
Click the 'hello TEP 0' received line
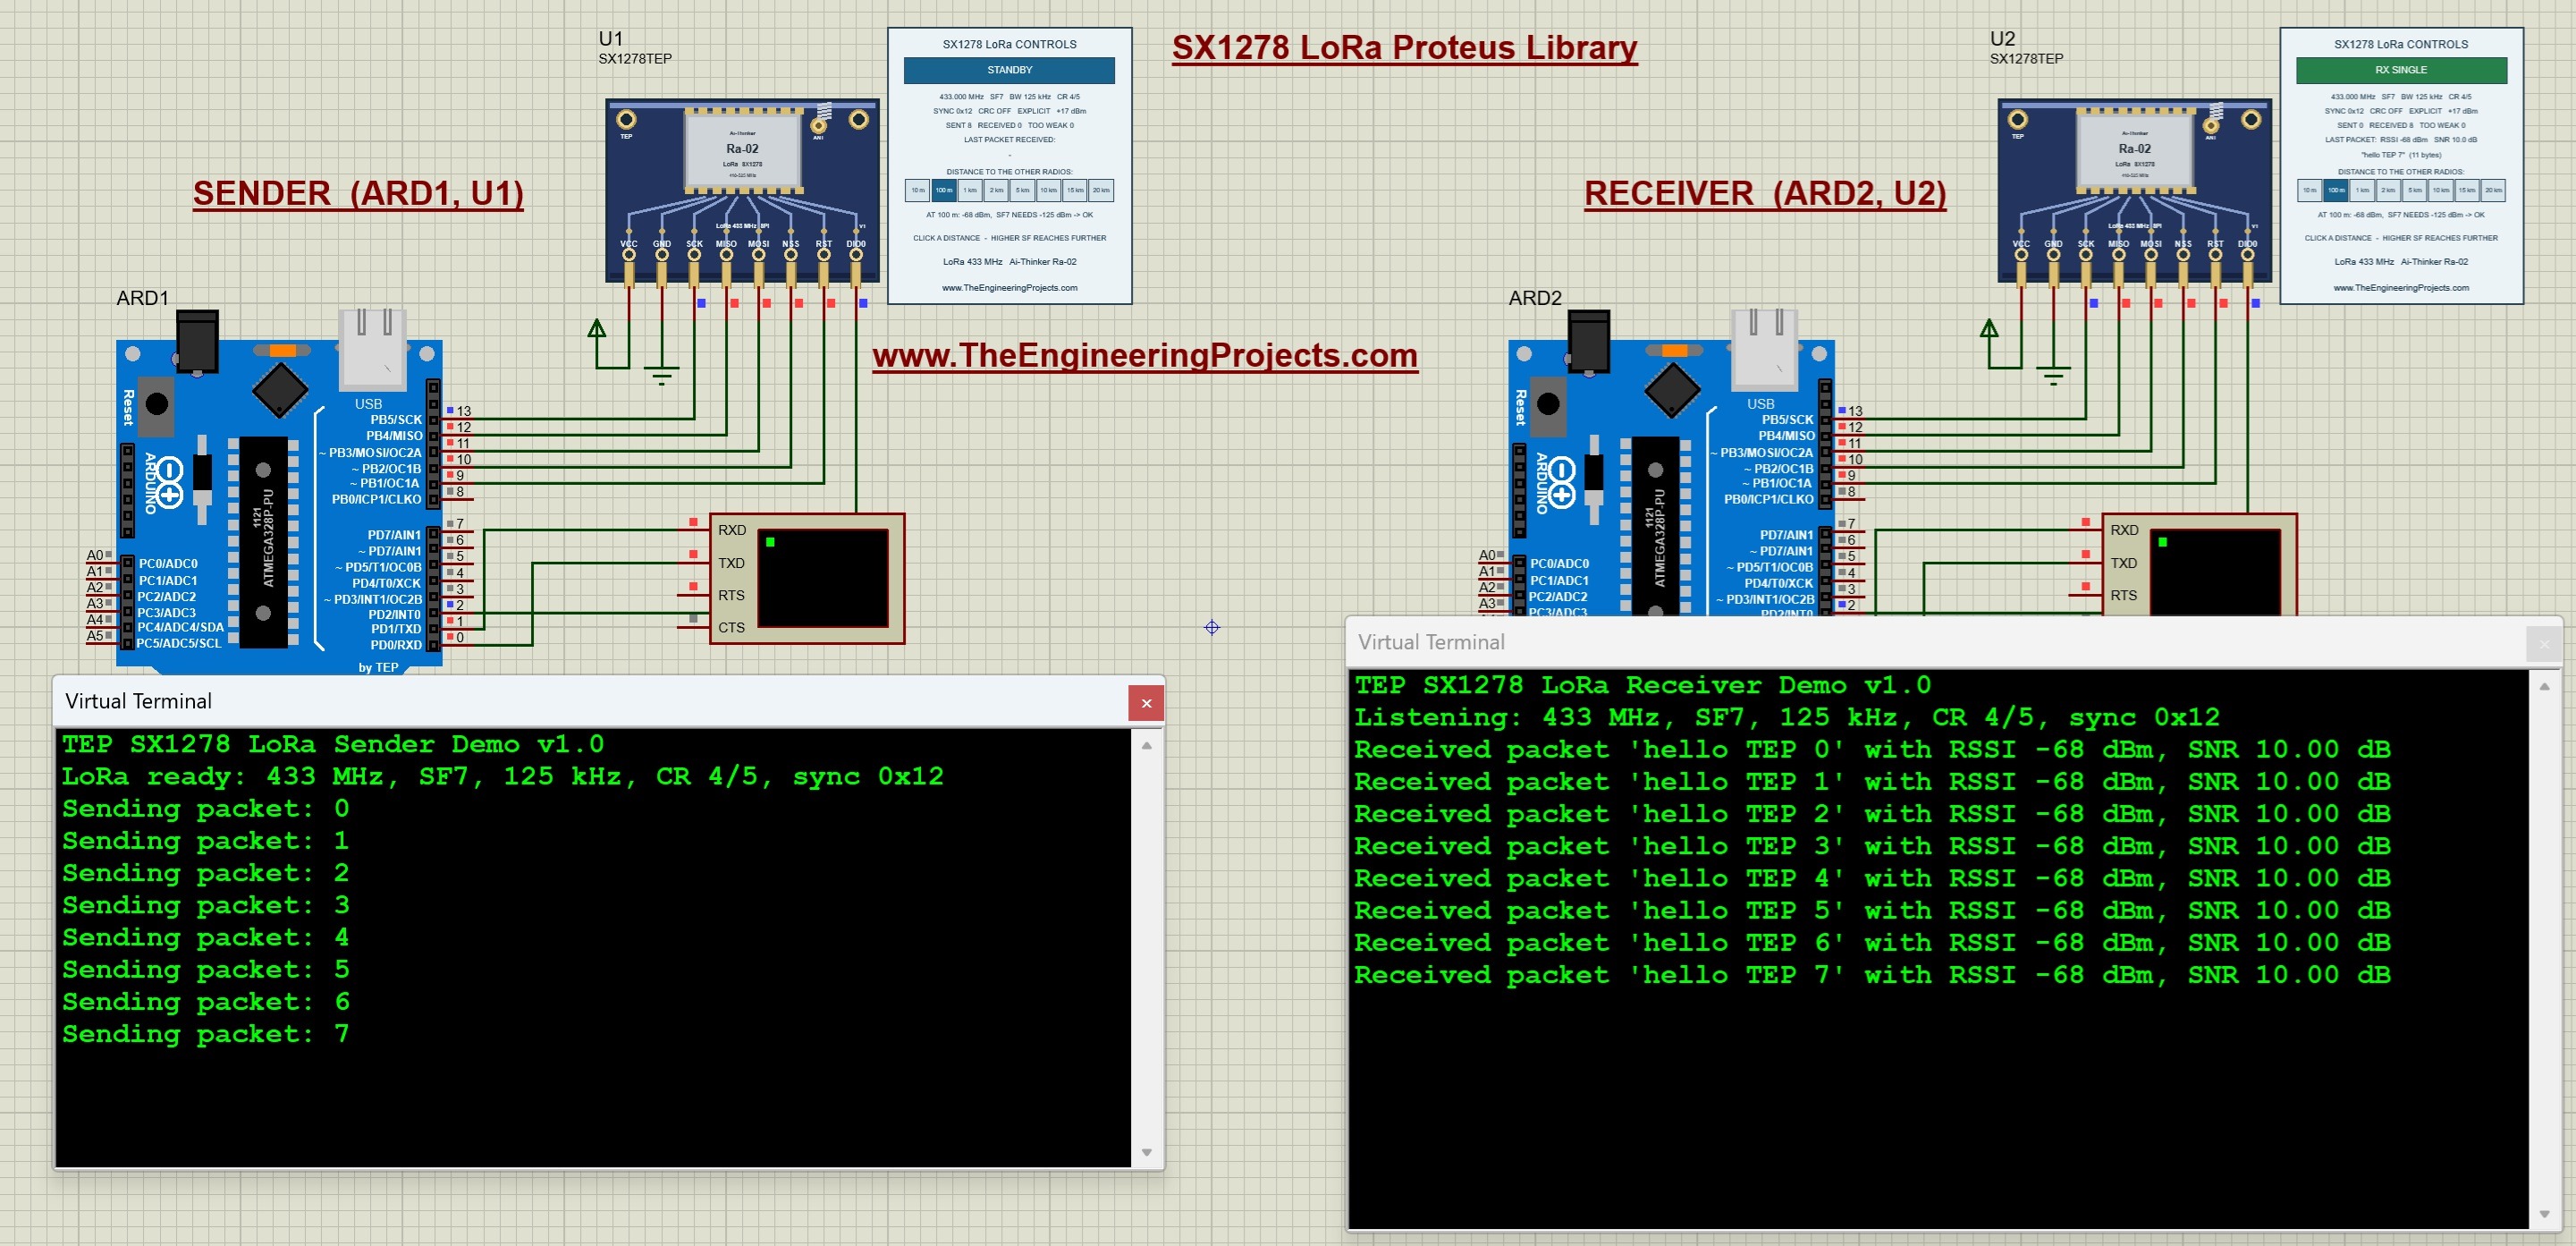click(x=1872, y=749)
